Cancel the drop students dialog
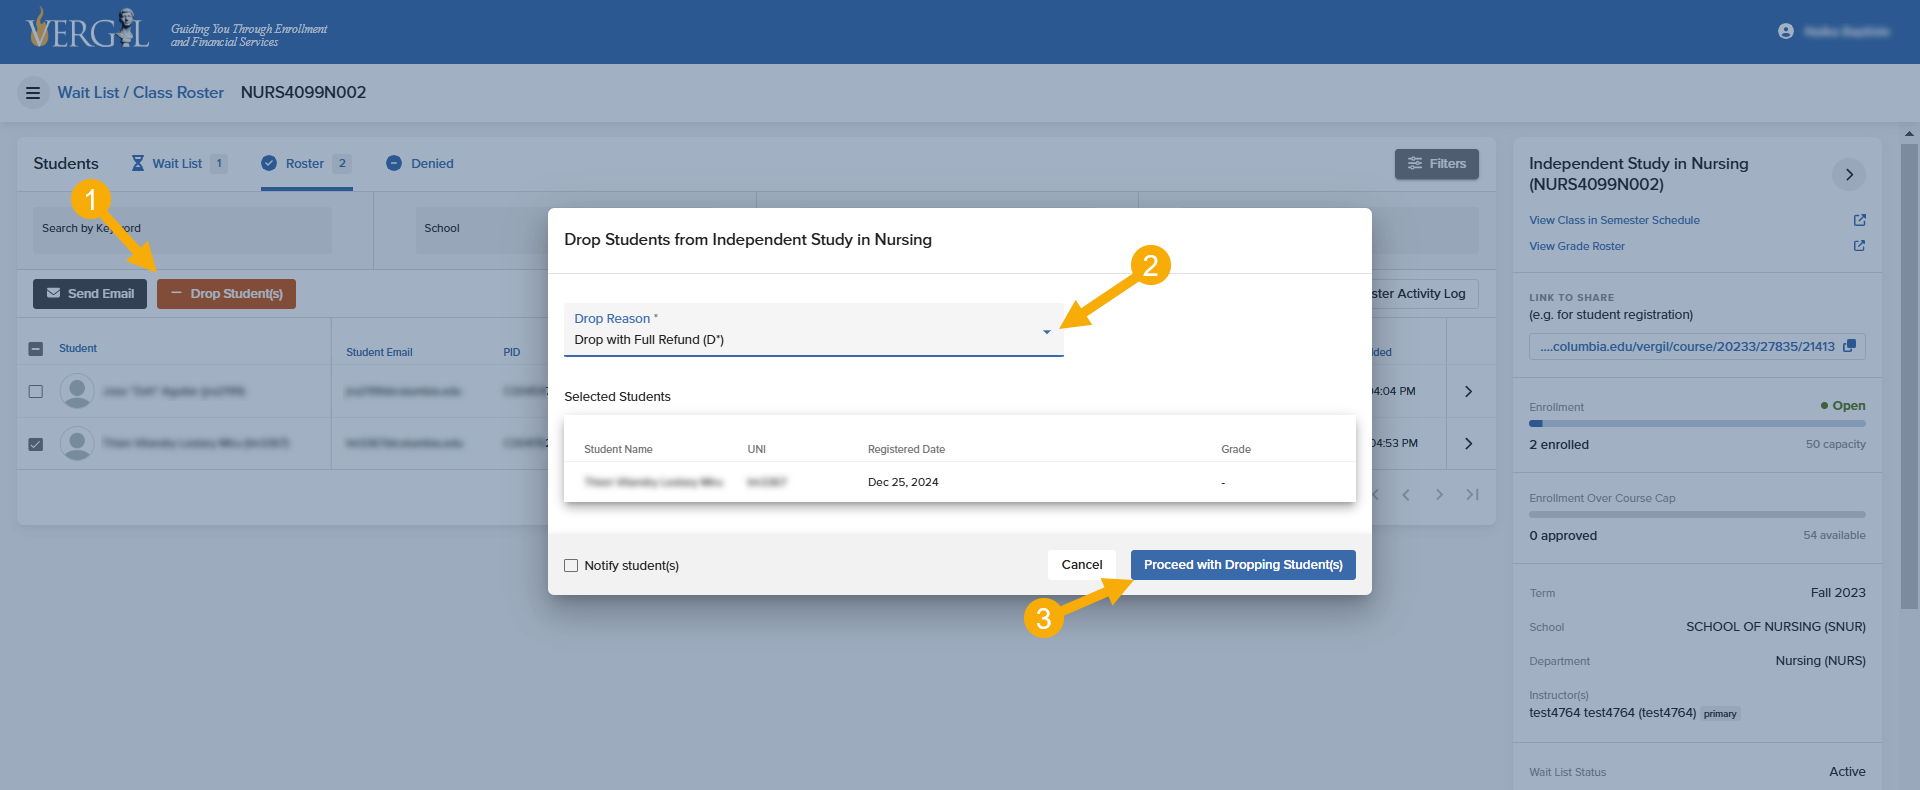Screen dimensions: 1920x790 point(1082,565)
